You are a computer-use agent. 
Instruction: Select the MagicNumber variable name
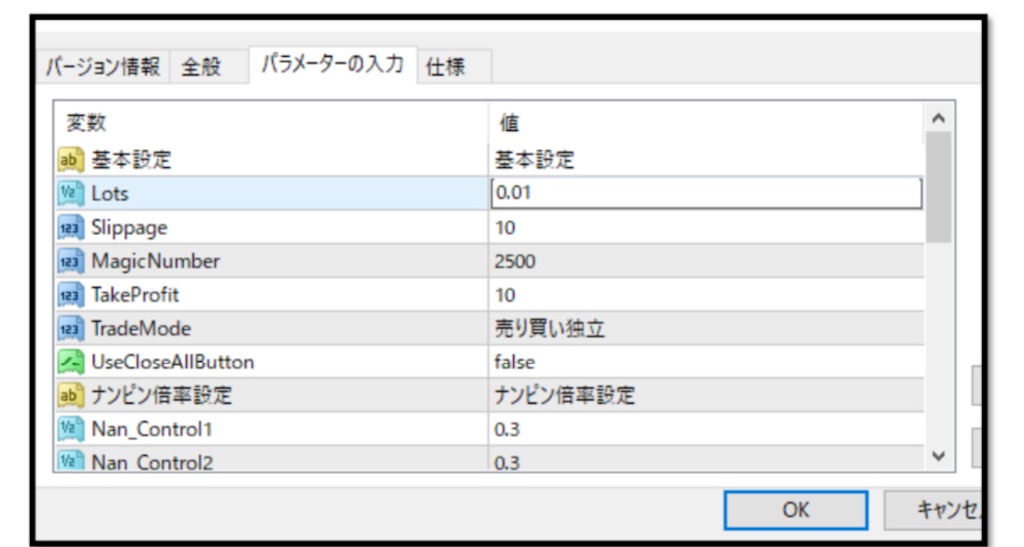155,261
